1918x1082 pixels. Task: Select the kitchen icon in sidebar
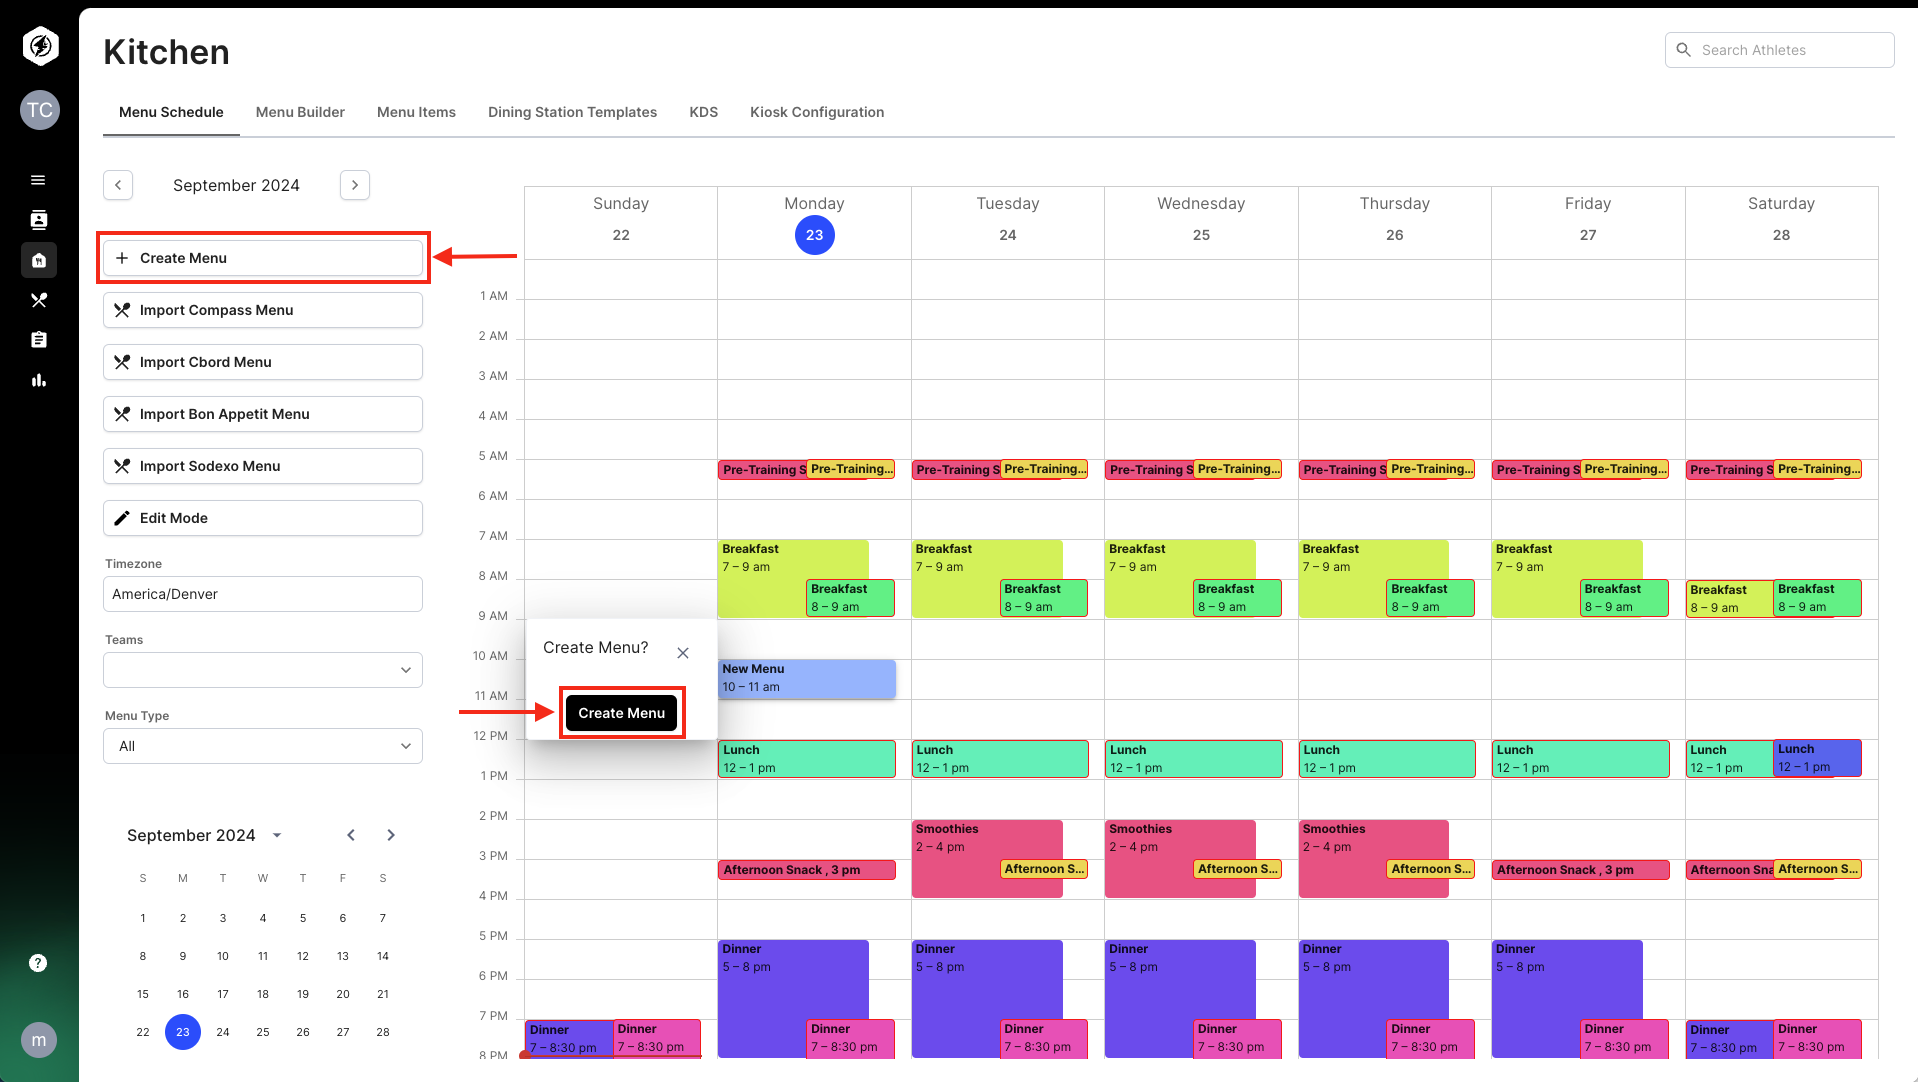(39, 260)
